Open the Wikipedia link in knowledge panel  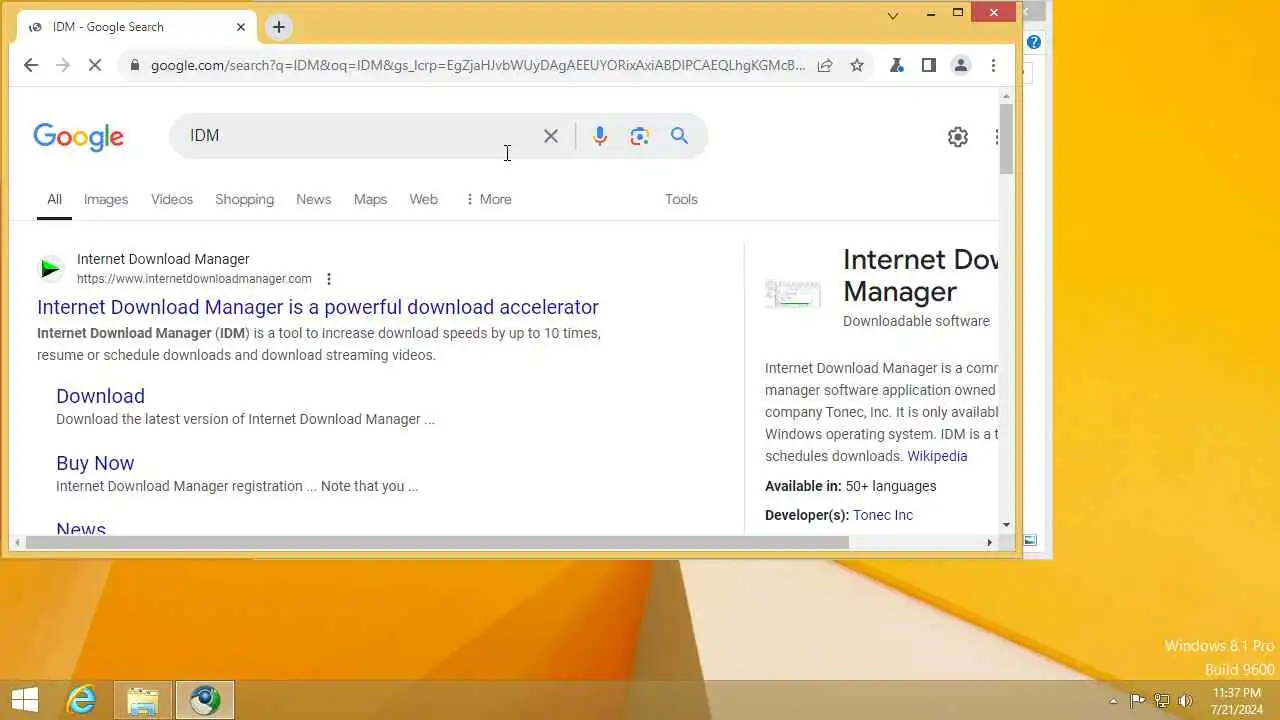click(937, 456)
